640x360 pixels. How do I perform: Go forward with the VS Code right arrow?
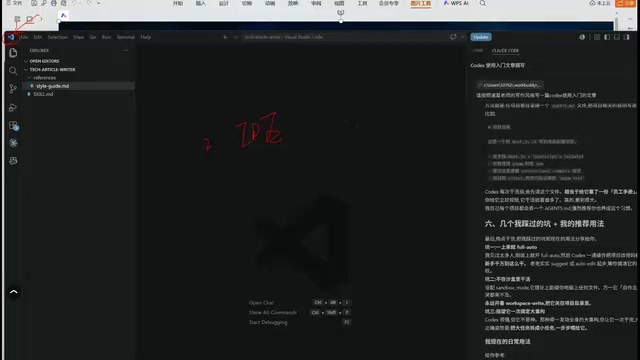pyautogui.click(x=236, y=37)
